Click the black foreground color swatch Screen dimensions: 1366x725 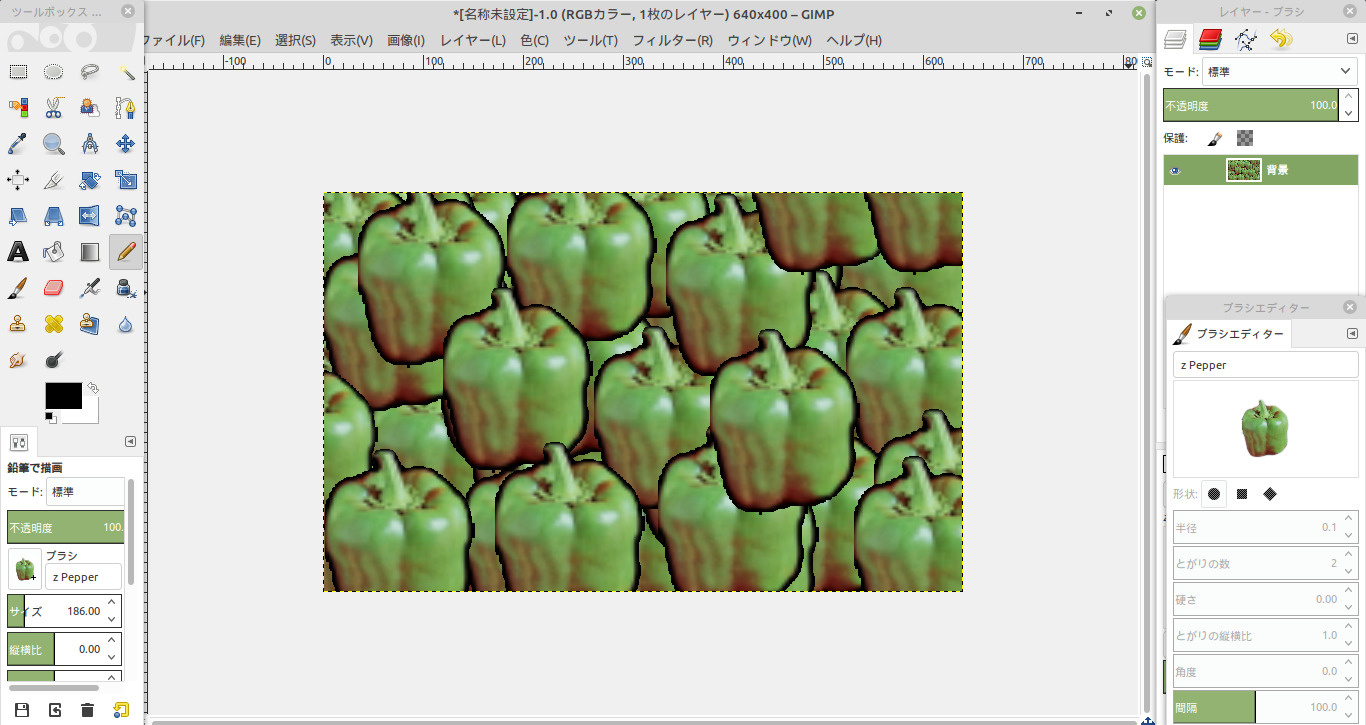coord(63,395)
